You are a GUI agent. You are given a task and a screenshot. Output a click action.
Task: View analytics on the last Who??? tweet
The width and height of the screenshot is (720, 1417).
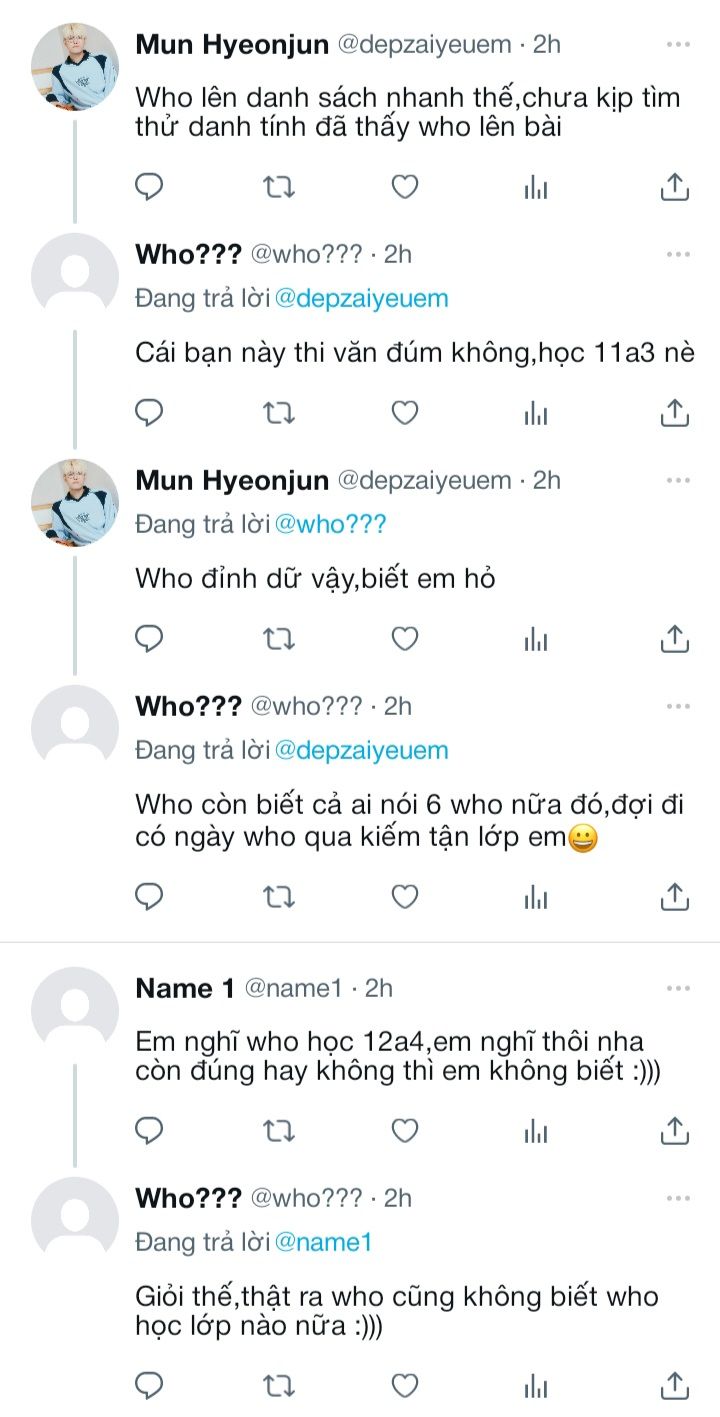pos(536,1385)
